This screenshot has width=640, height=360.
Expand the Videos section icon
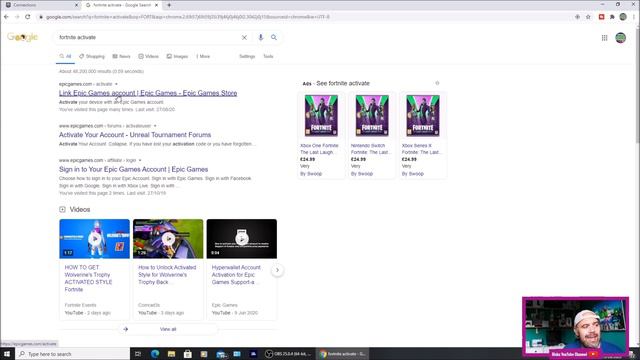(62, 209)
